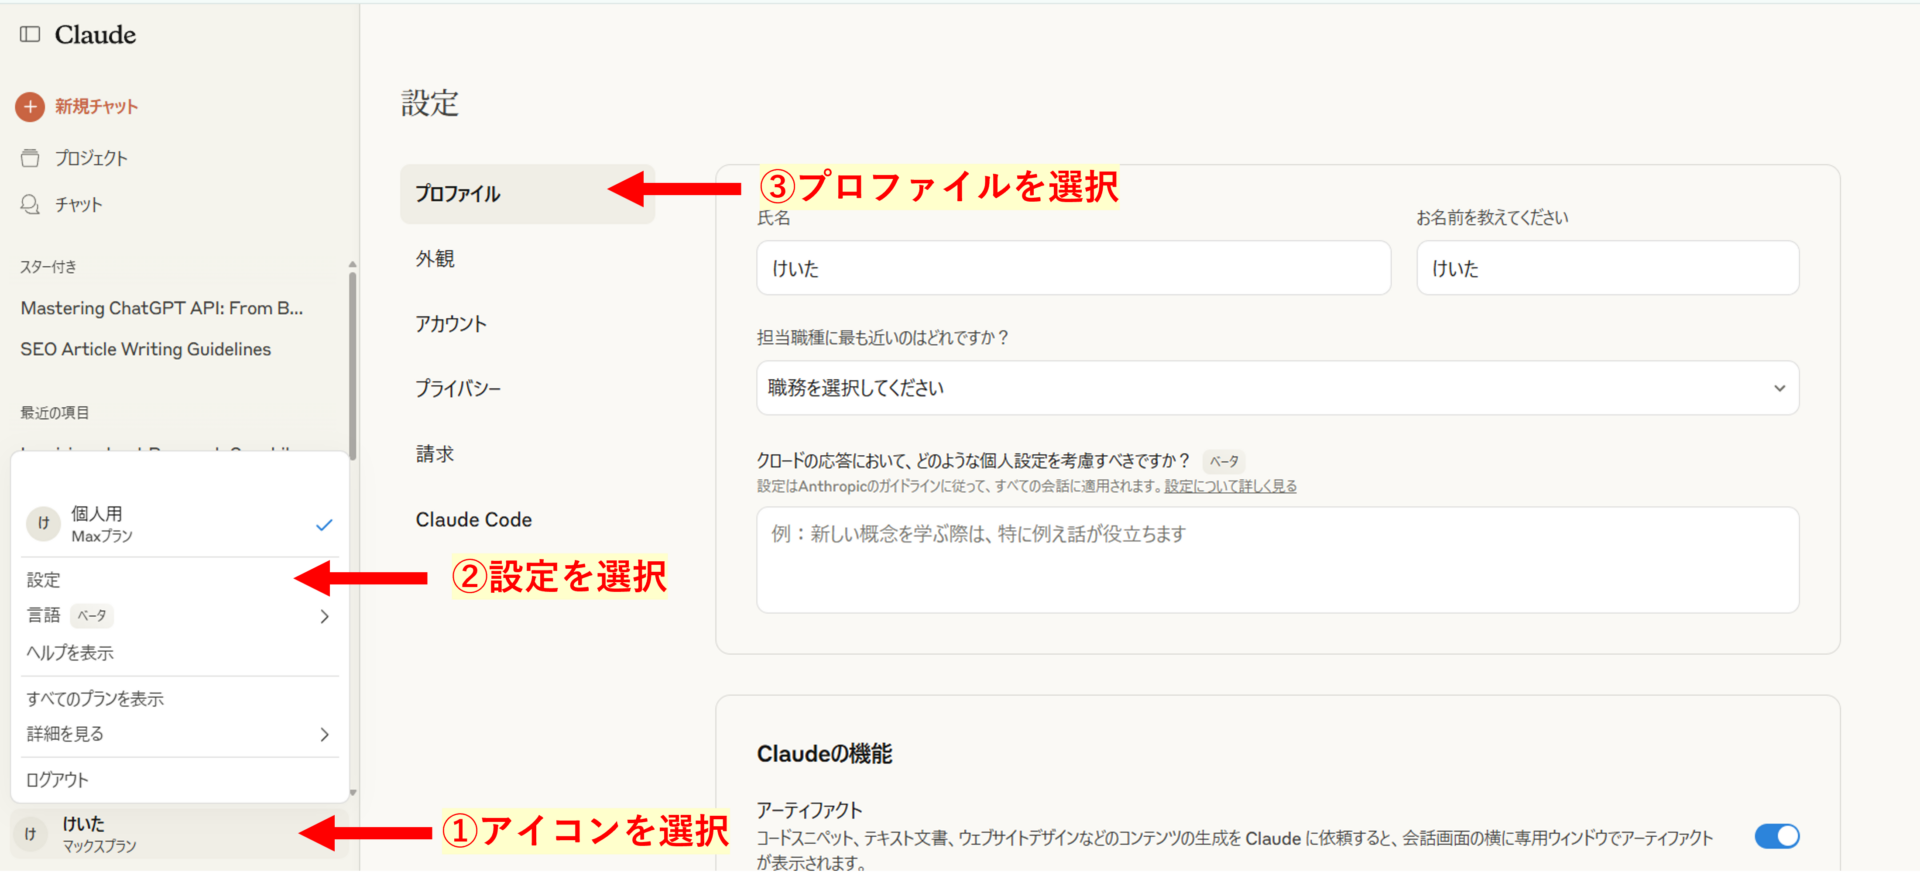Viewport: 1920px width, 876px height.
Task: Click the personal preferences textarea
Action: click(x=1277, y=560)
